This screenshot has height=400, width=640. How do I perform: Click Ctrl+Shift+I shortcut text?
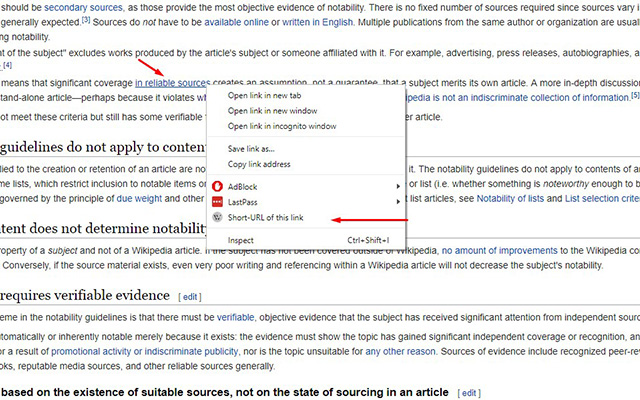pyautogui.click(x=368, y=240)
